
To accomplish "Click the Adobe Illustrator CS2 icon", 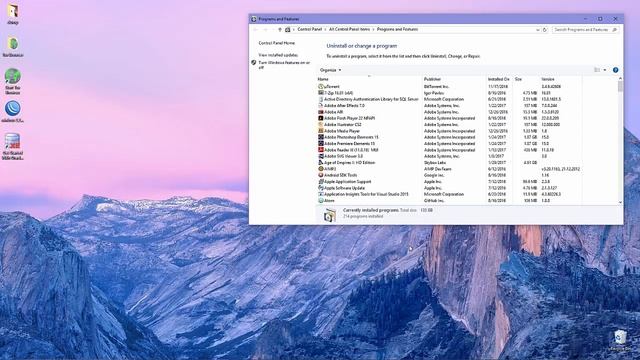I will (321, 124).
